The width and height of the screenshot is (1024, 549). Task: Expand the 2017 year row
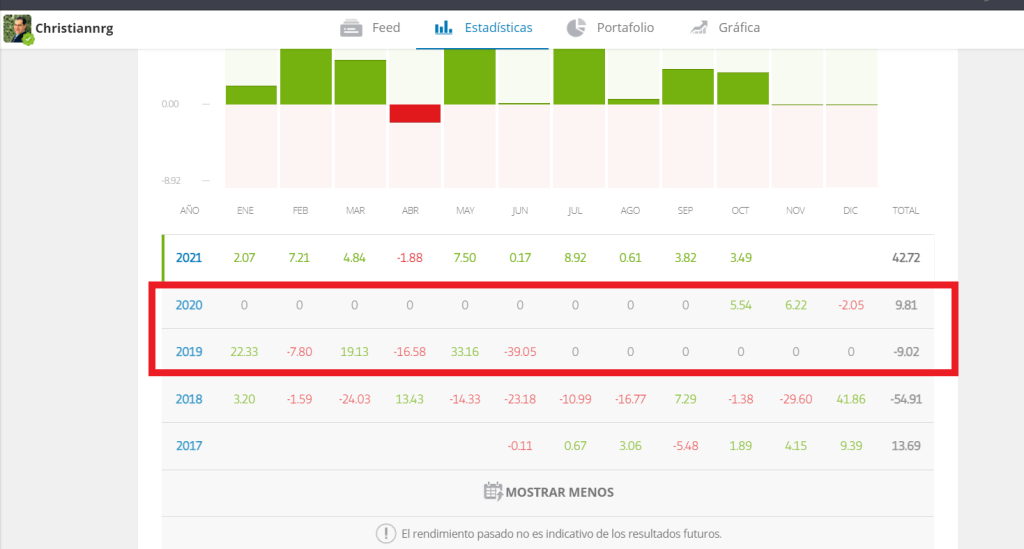tap(189, 446)
